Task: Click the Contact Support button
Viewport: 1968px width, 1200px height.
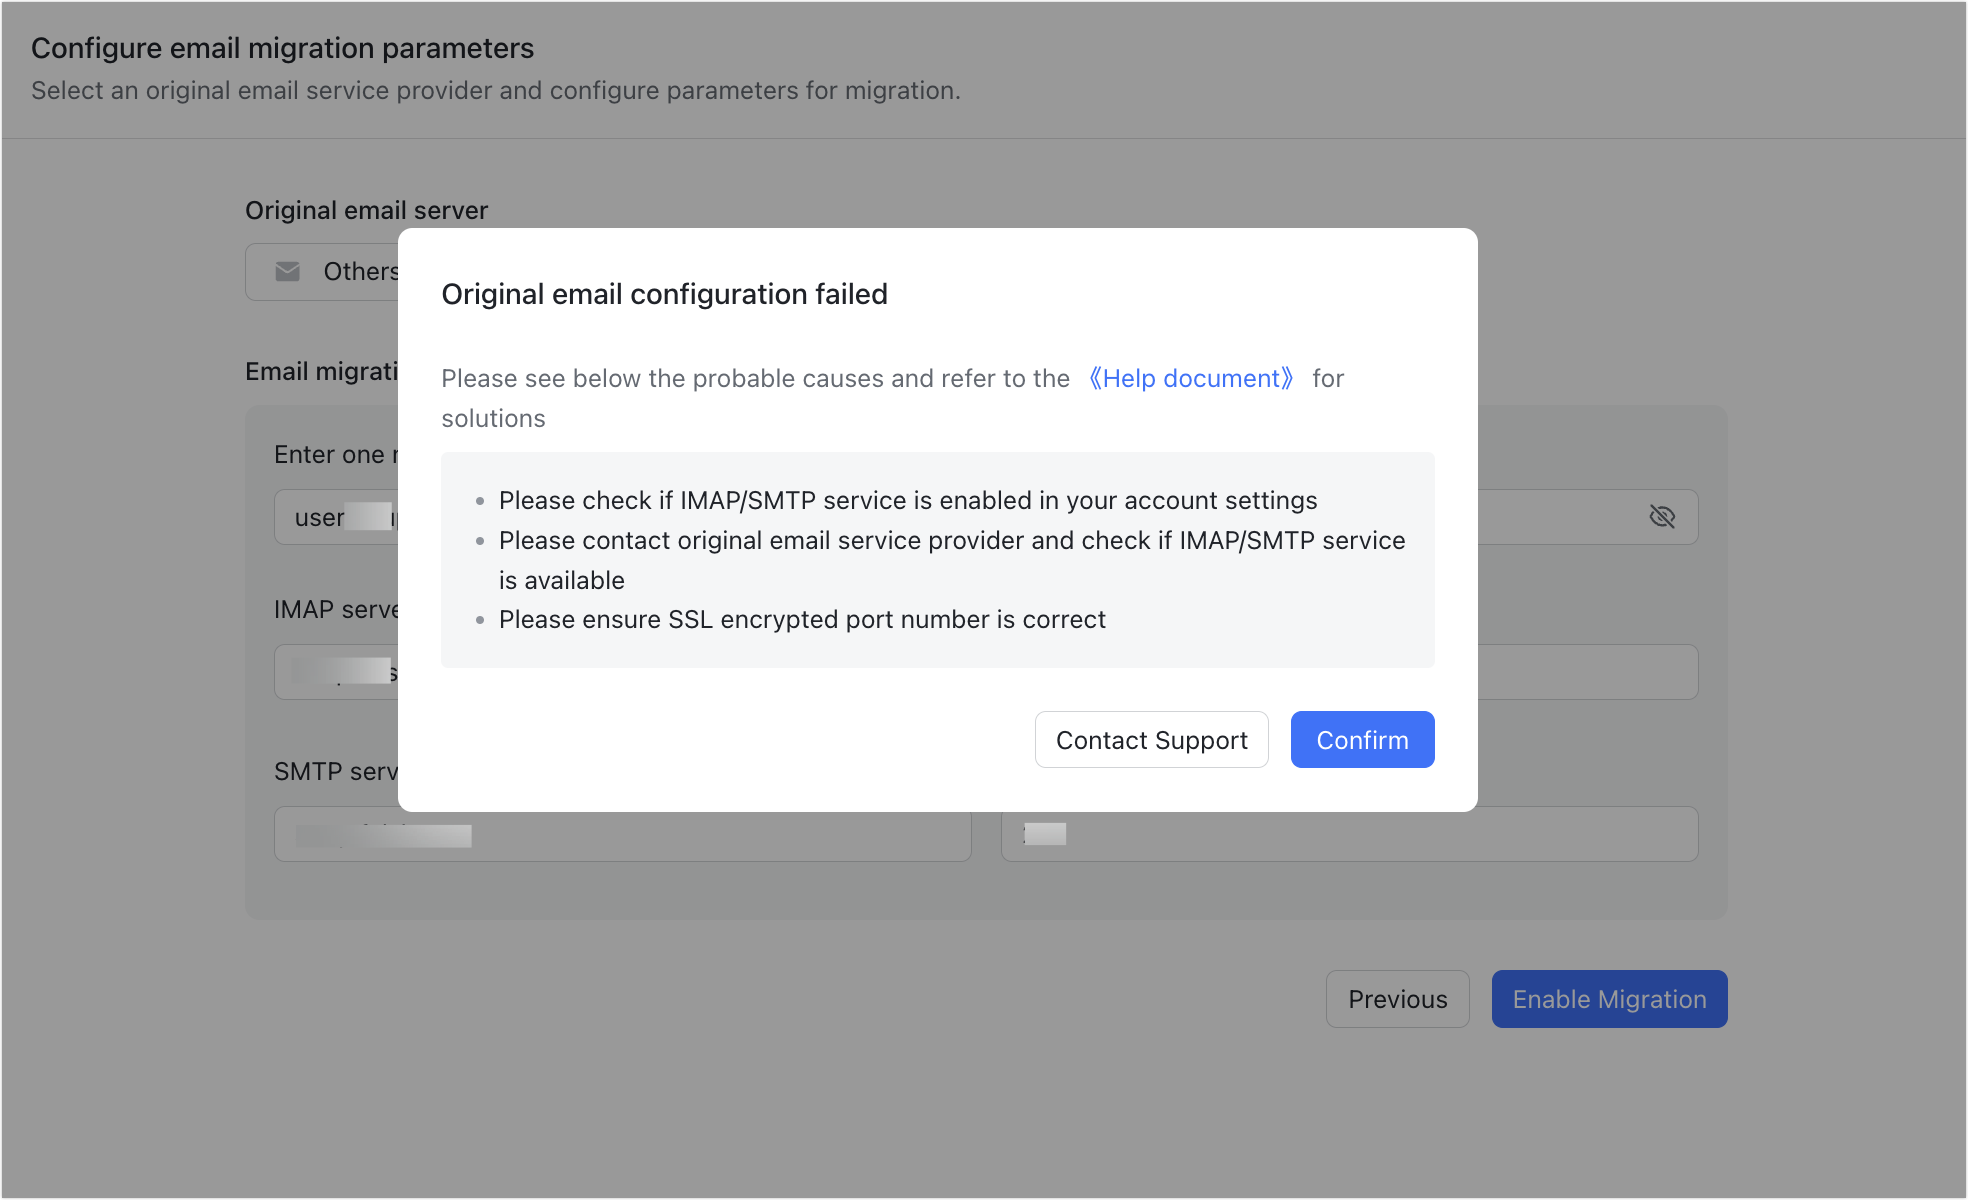Action: [1151, 739]
